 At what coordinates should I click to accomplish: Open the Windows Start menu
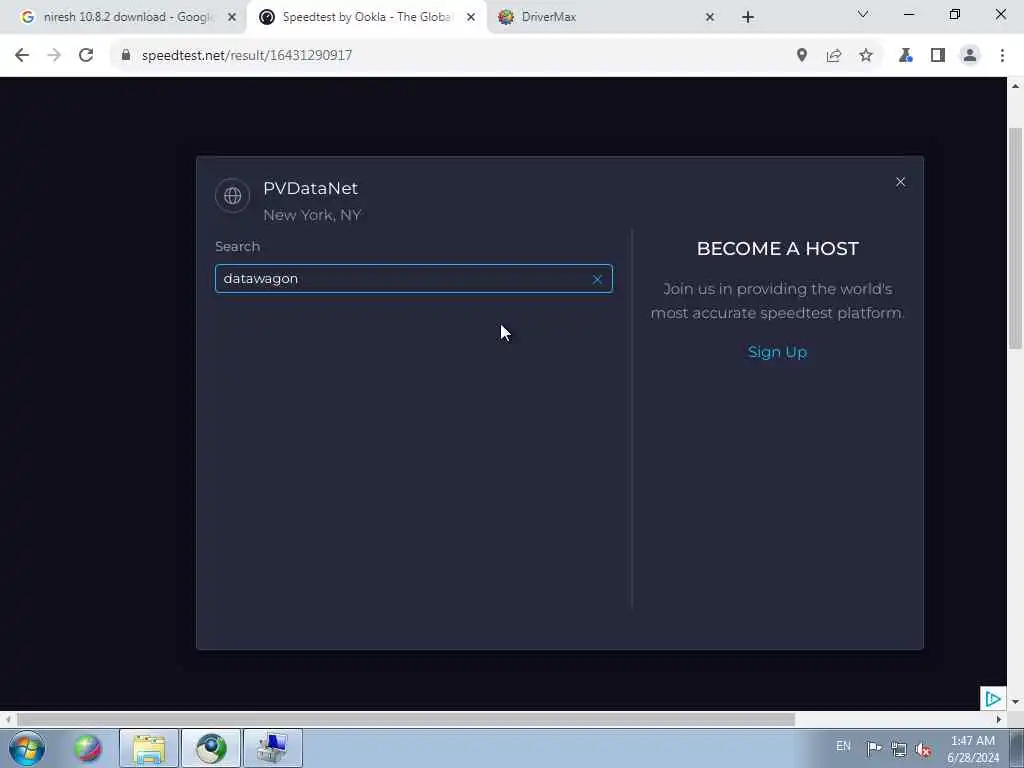click(27, 748)
